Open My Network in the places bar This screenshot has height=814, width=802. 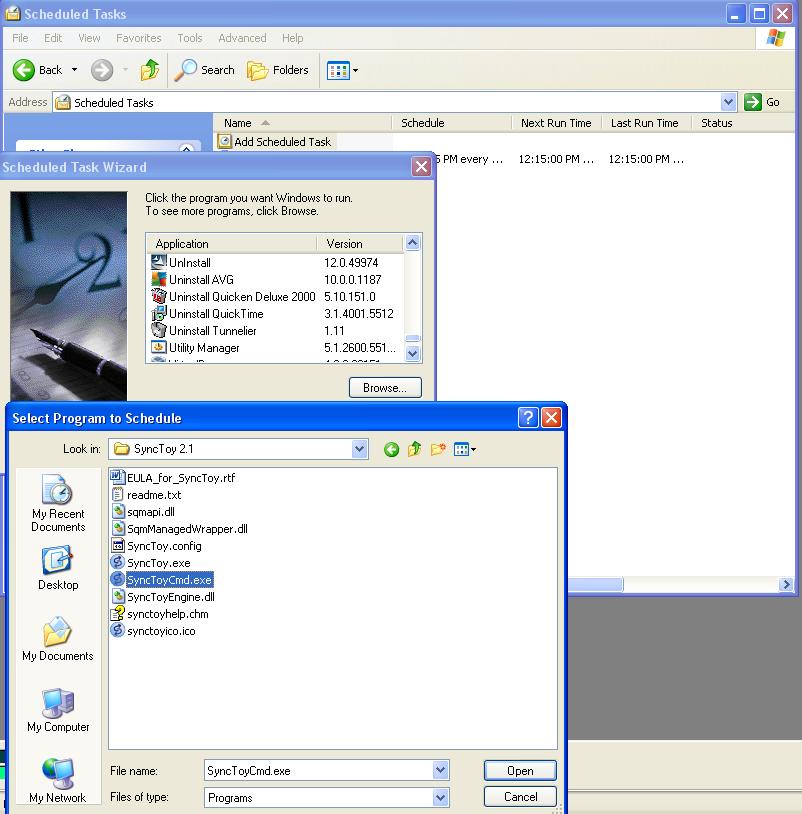coord(58,781)
